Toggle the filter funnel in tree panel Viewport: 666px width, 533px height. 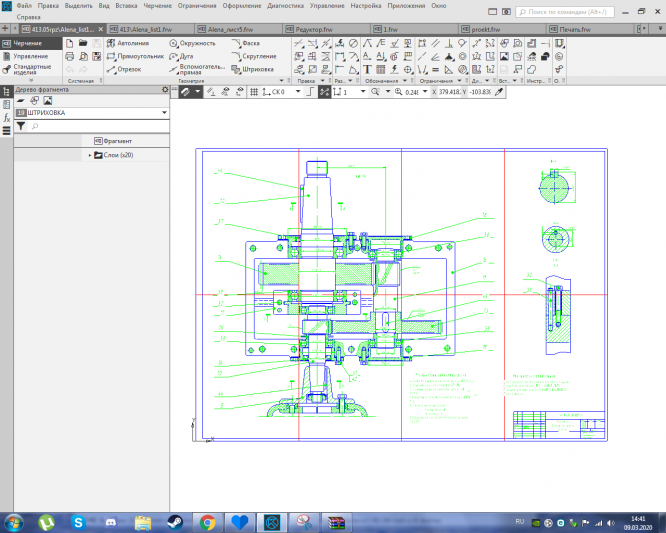(20, 127)
